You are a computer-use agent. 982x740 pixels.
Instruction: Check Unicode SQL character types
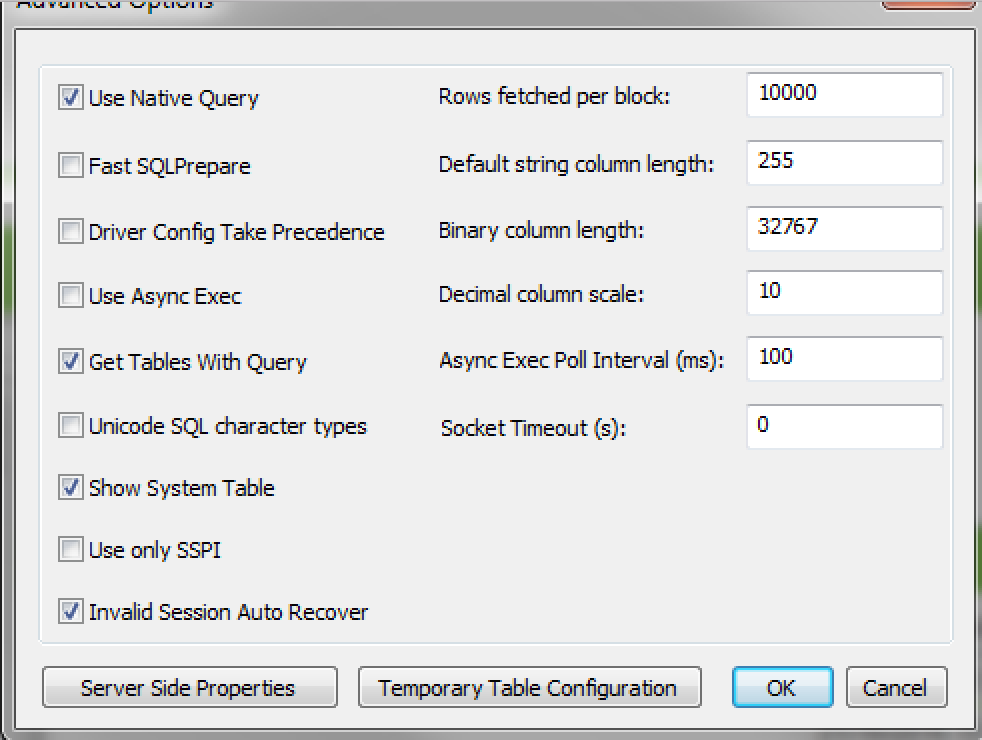(x=70, y=426)
